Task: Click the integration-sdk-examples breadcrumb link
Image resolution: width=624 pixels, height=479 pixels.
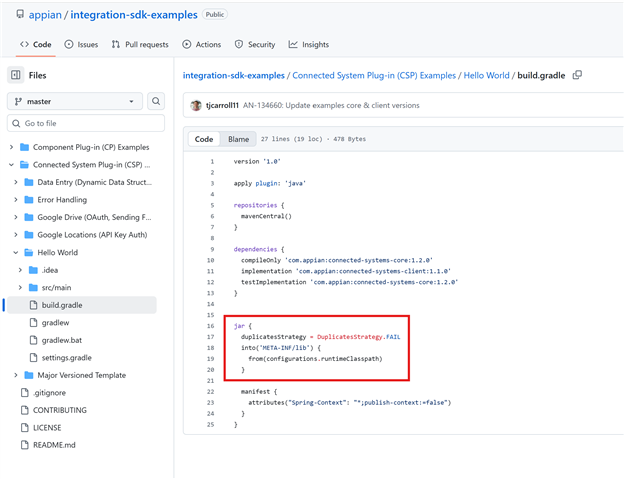Action: (234, 76)
